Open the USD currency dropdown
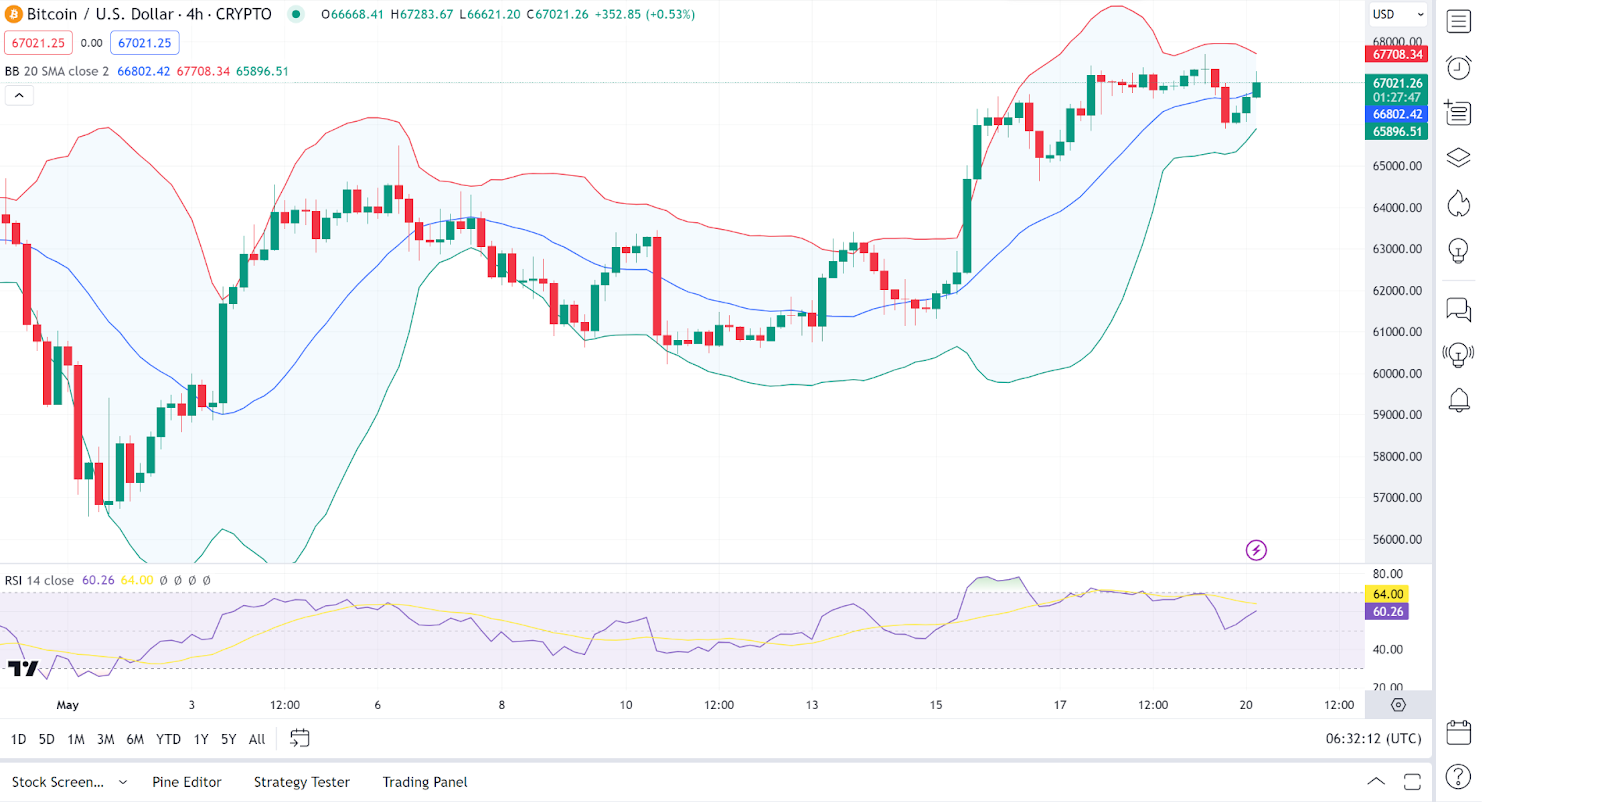Viewport: 1600px width, 809px height. click(1398, 14)
